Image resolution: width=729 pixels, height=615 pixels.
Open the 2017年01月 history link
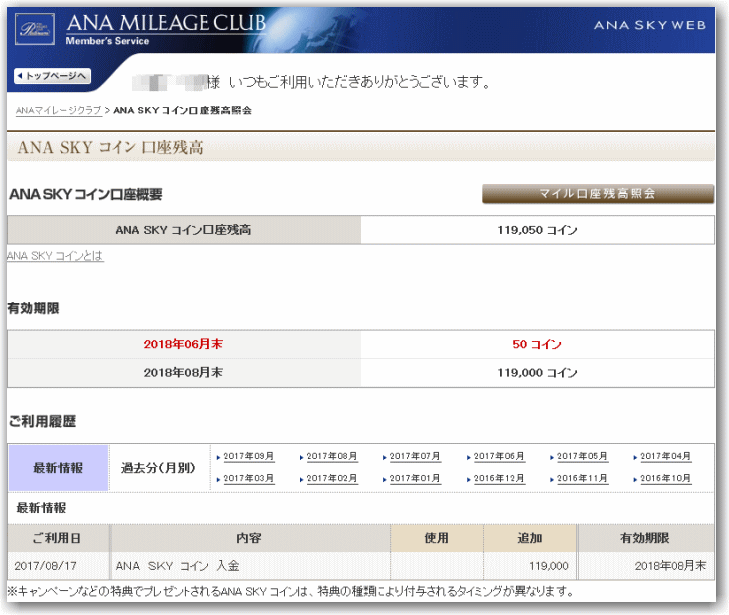415,478
